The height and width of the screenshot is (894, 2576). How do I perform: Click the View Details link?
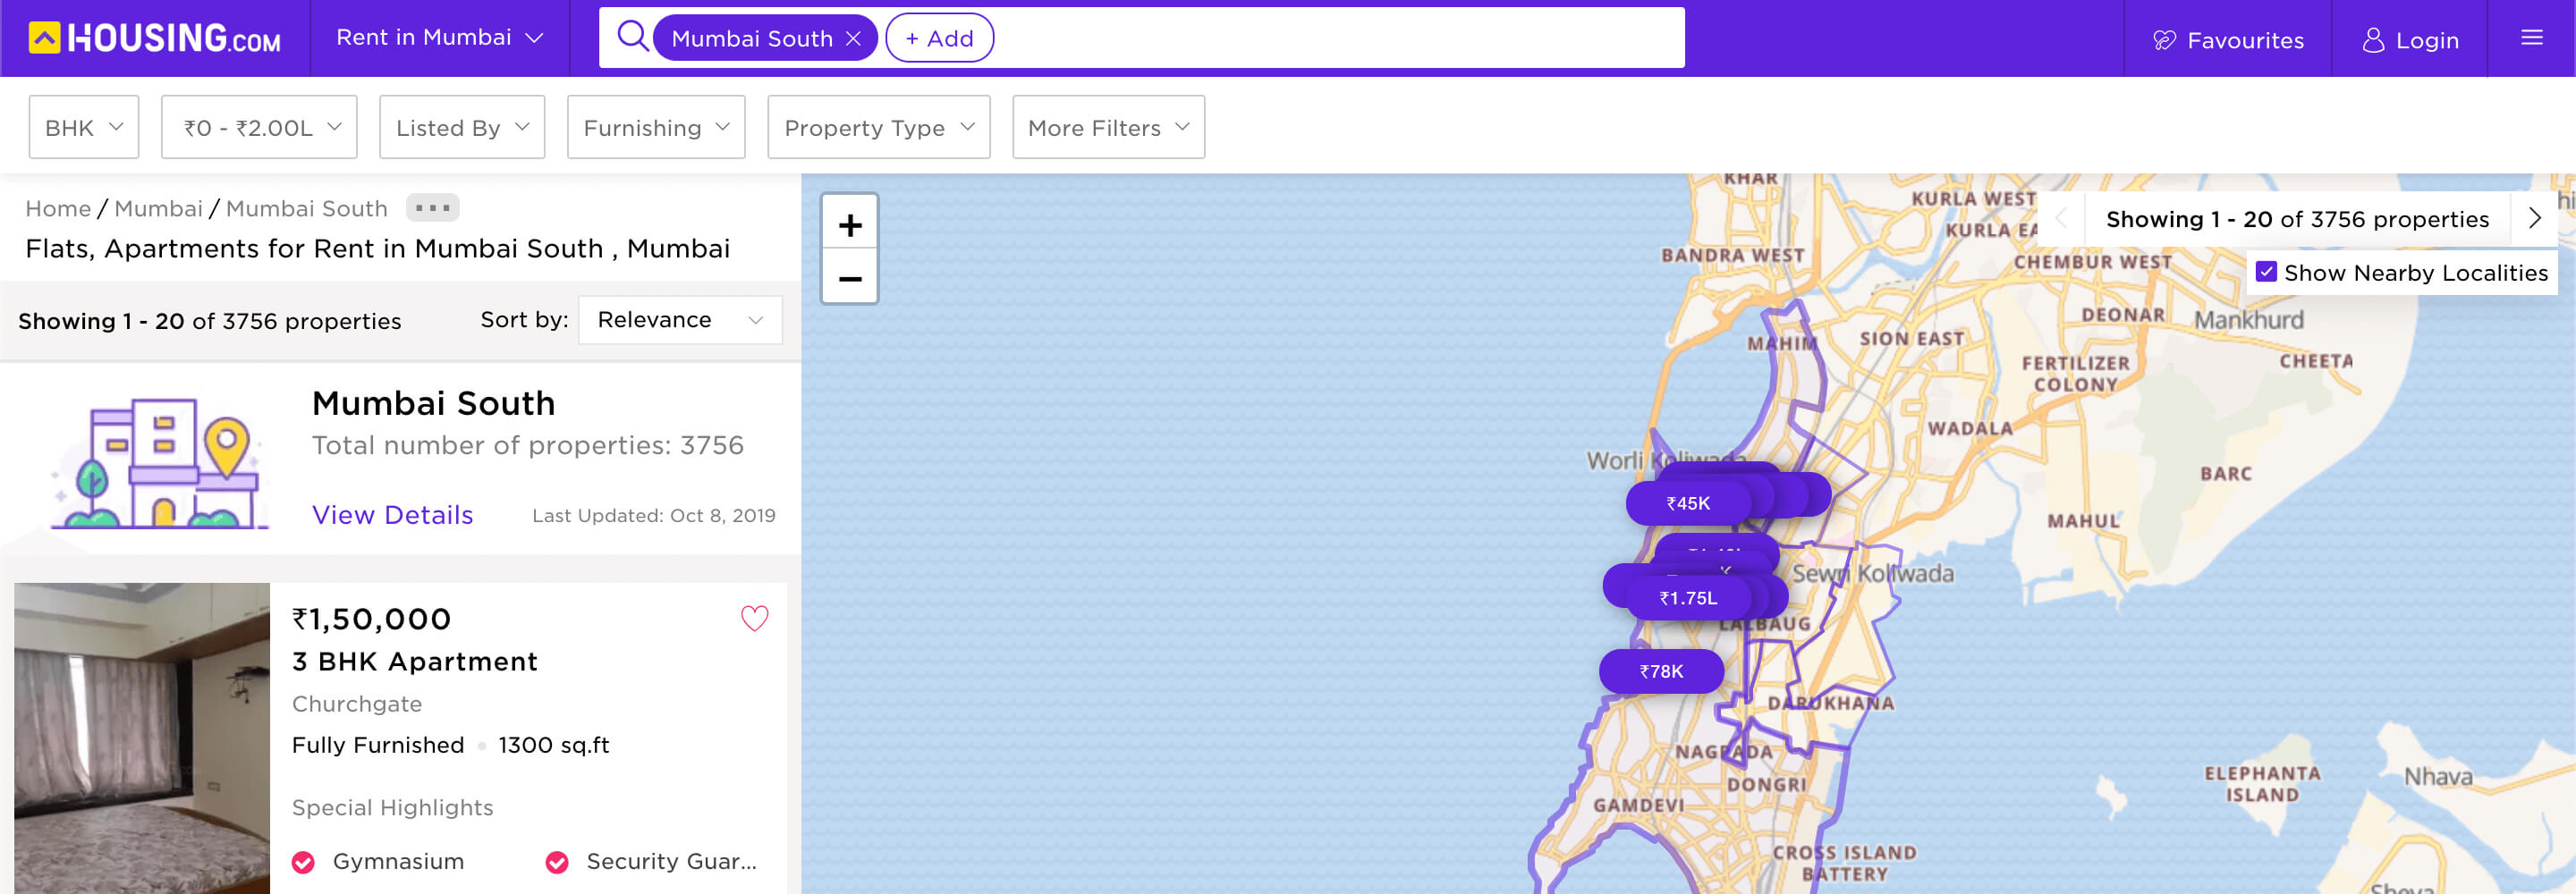click(x=392, y=515)
